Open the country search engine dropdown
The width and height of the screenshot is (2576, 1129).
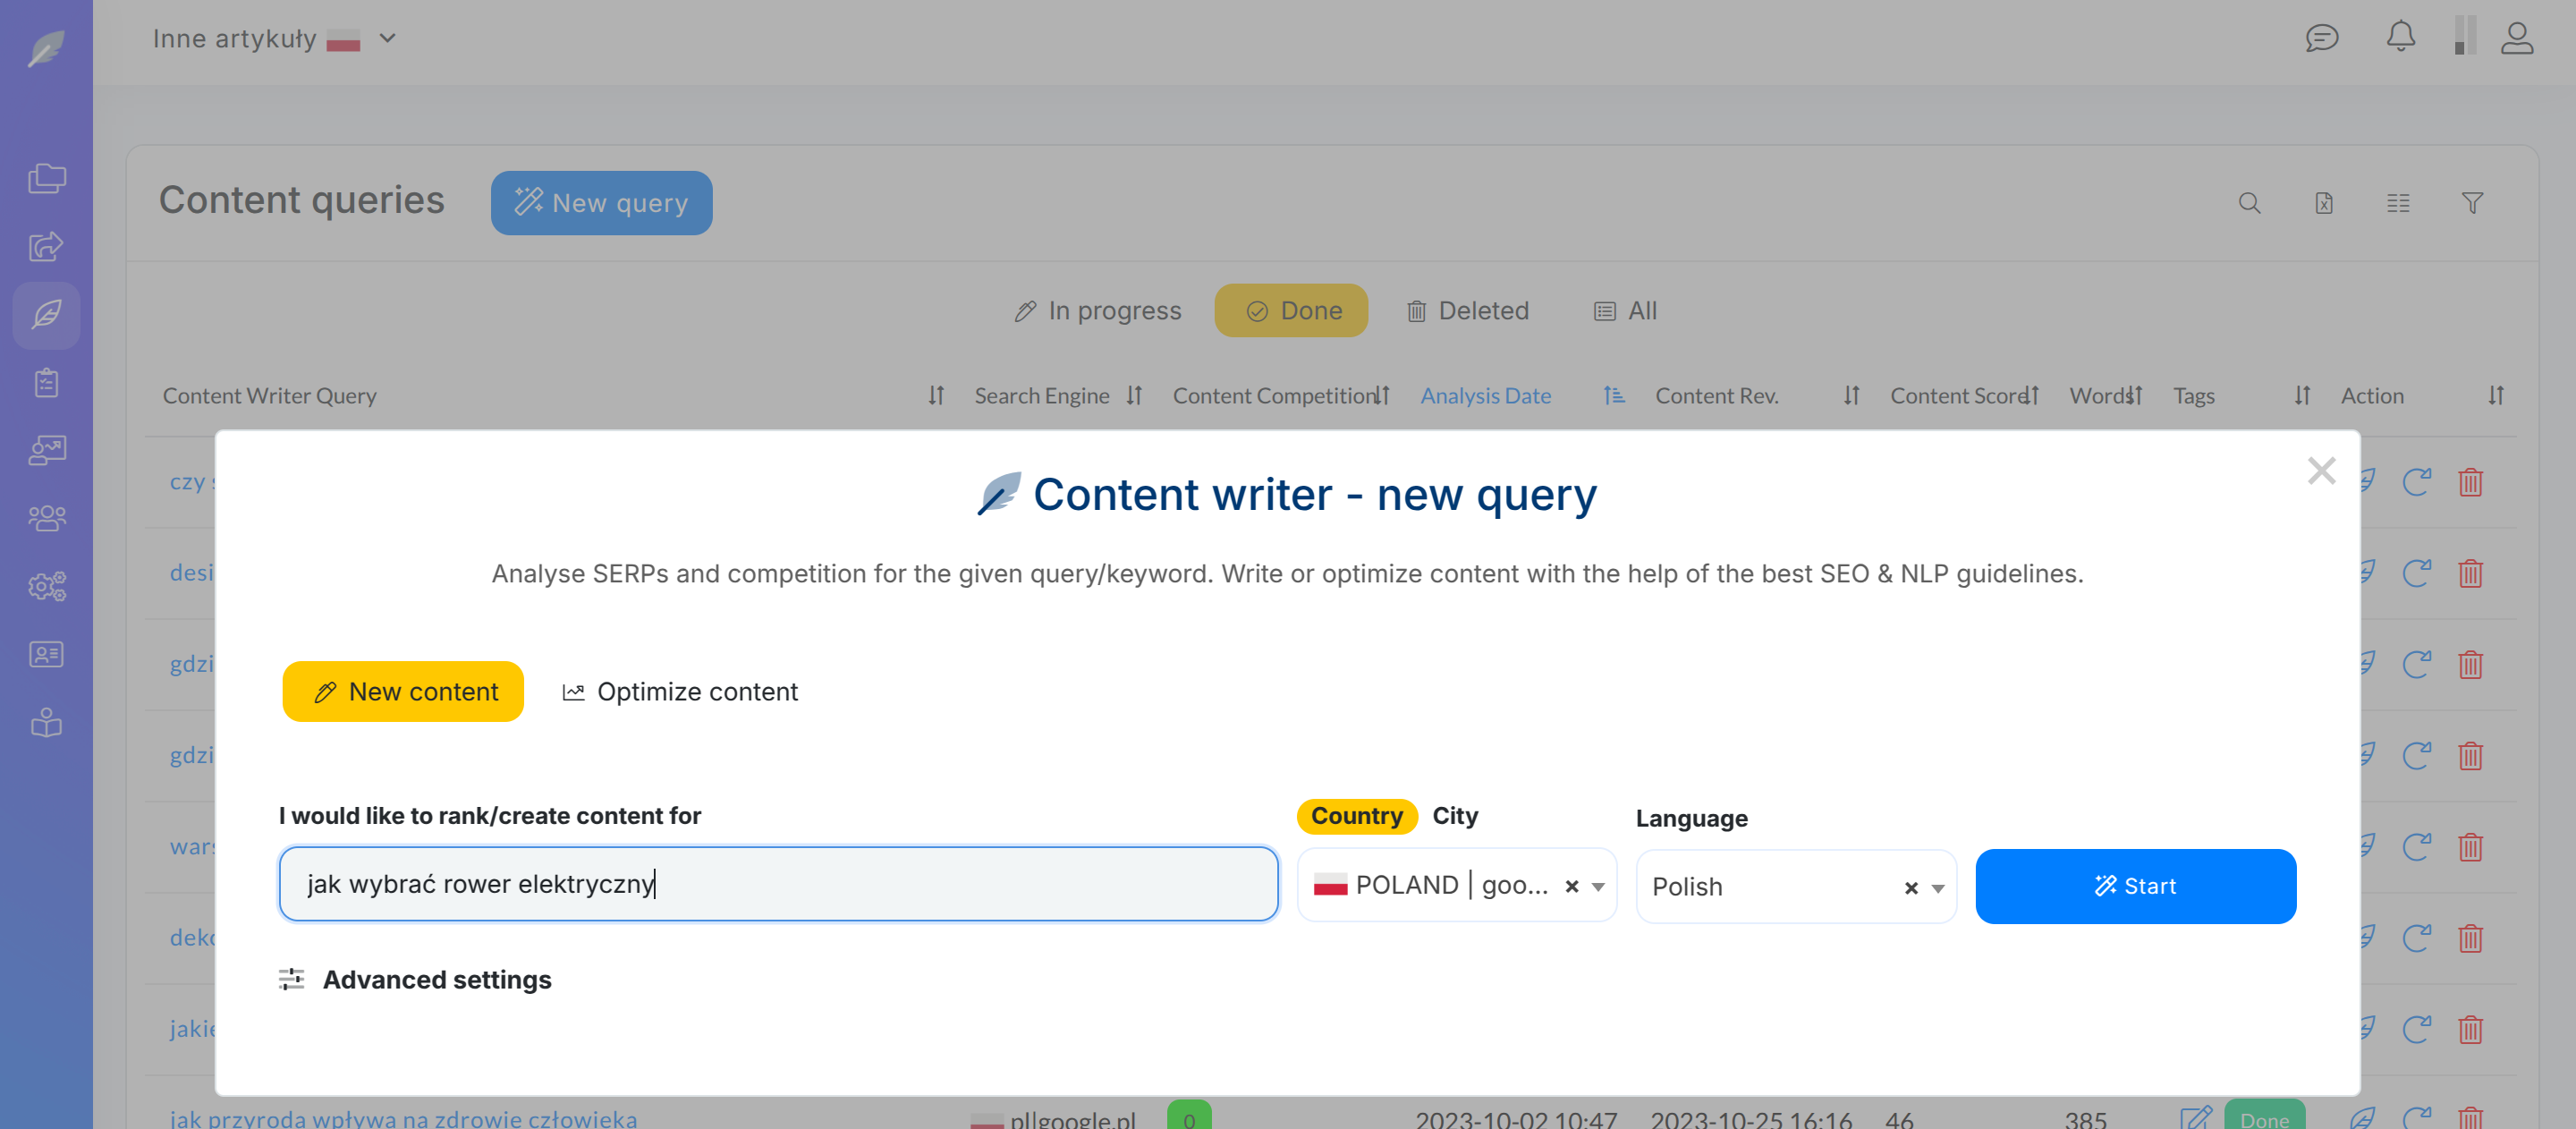point(1598,887)
